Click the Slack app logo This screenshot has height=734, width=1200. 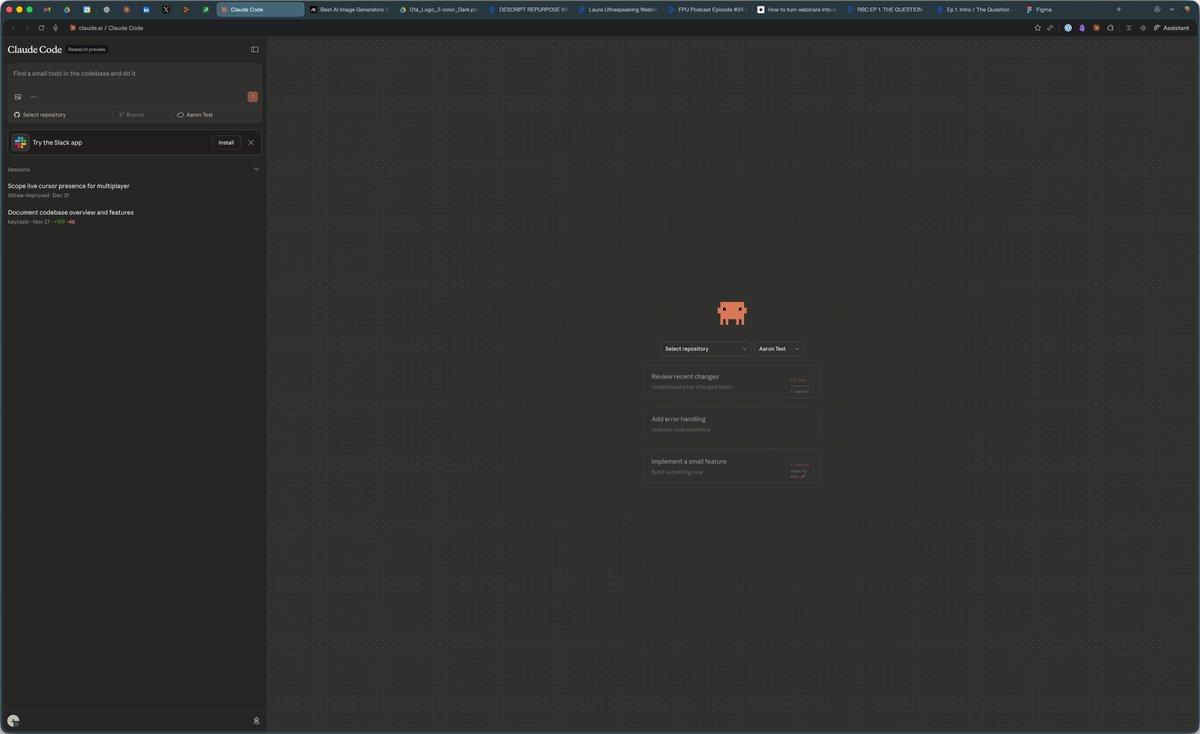pyautogui.click(x=20, y=143)
